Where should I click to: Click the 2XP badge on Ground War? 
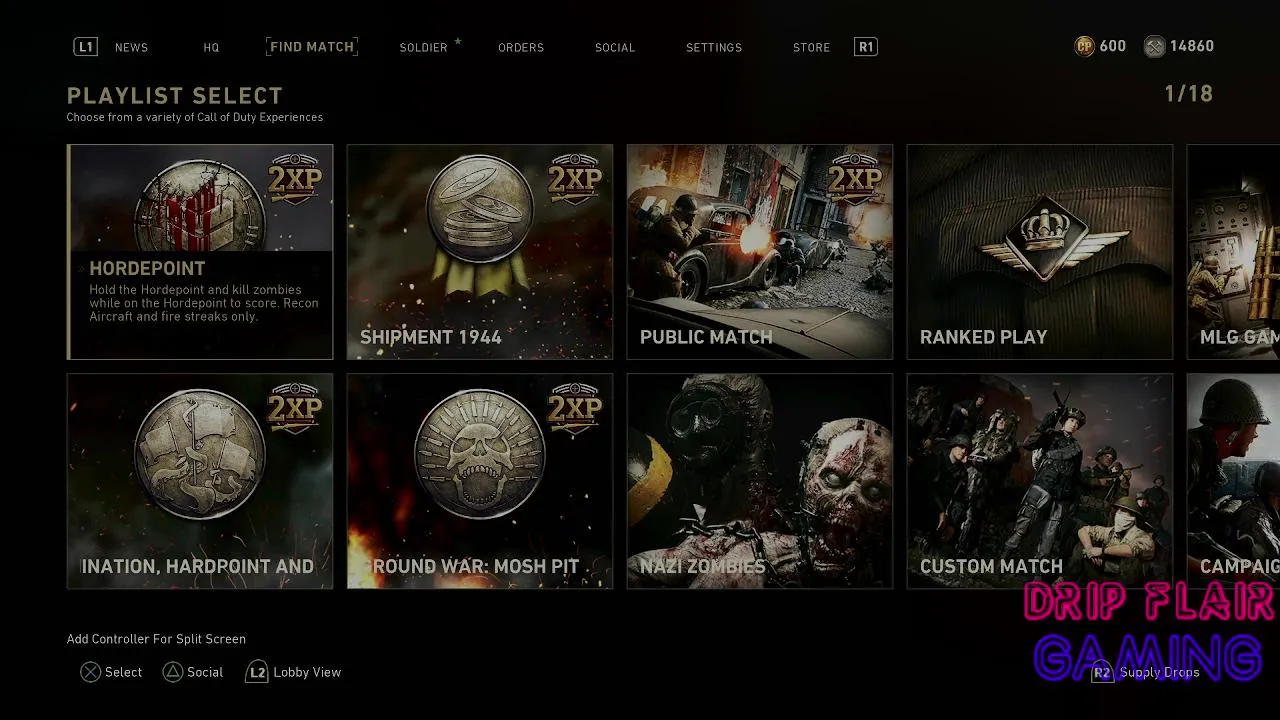574,408
